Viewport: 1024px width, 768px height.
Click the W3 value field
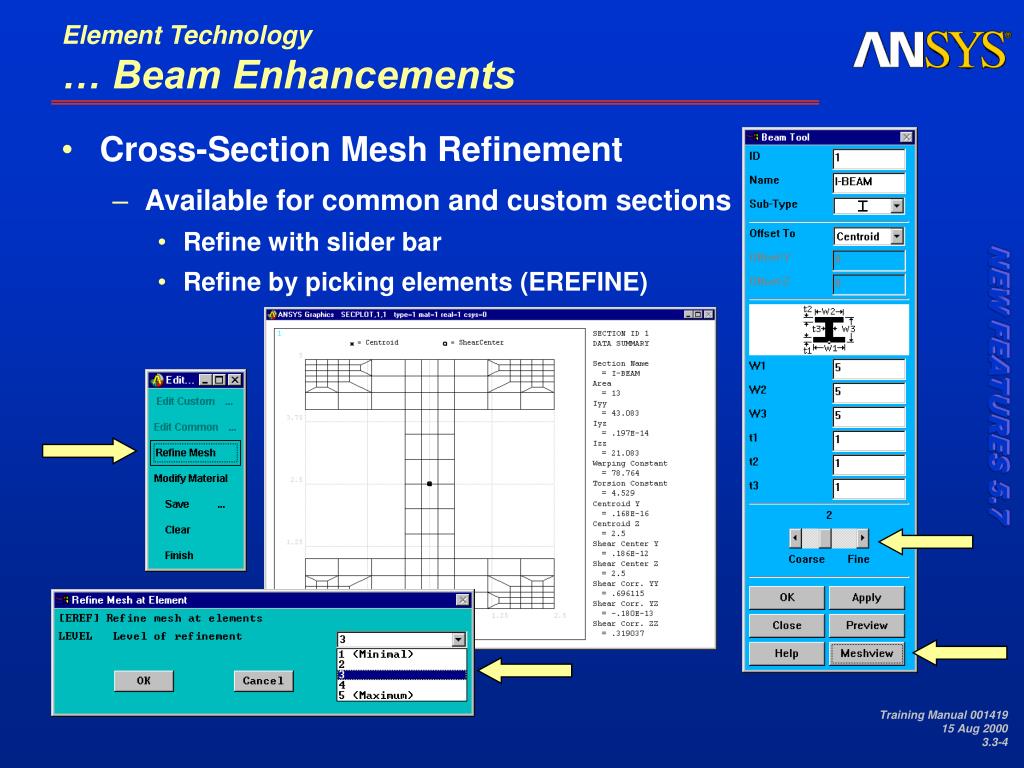869,416
